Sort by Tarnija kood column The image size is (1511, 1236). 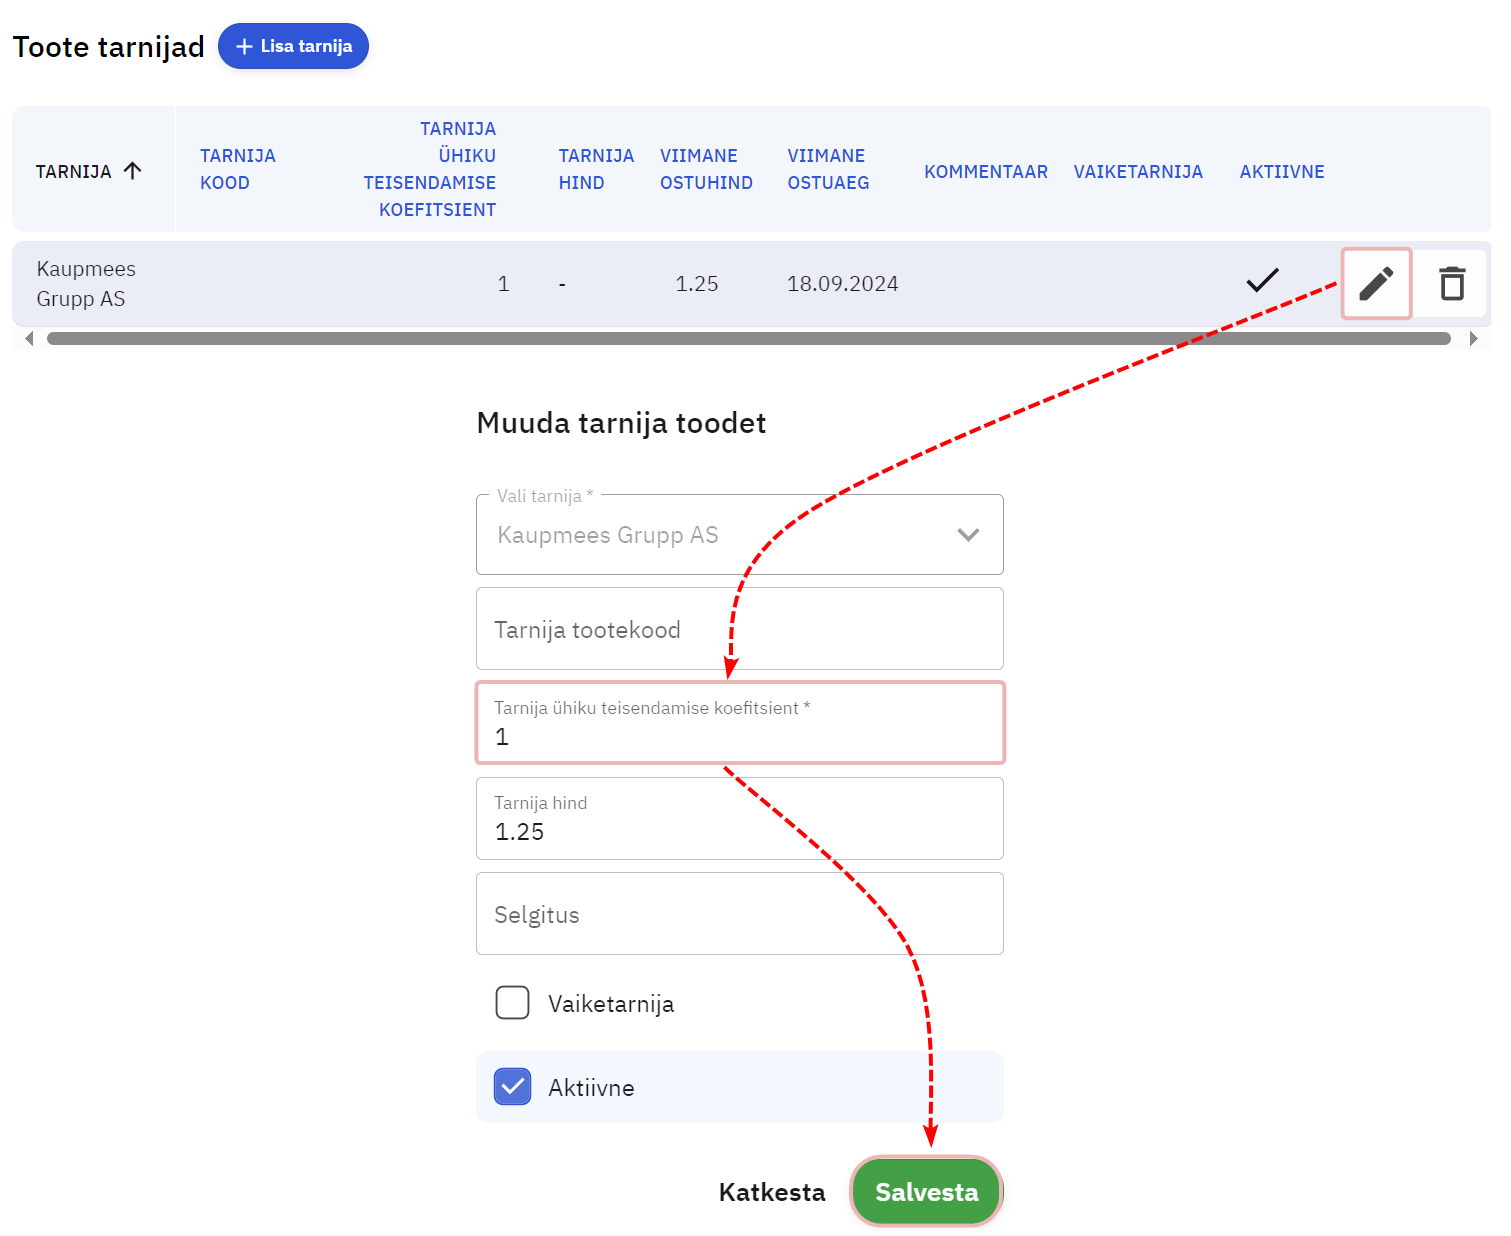click(x=237, y=169)
